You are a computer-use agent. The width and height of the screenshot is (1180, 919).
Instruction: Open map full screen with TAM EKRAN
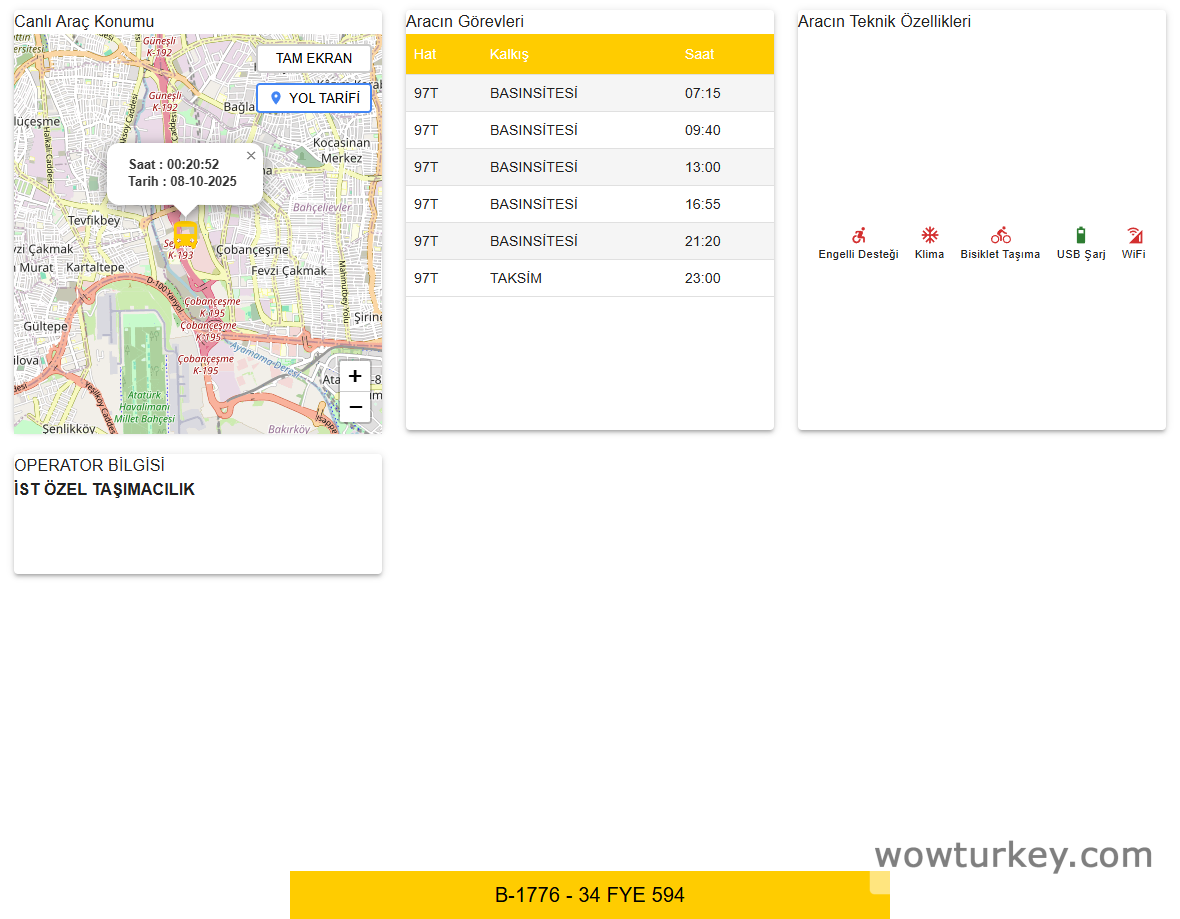(314, 58)
